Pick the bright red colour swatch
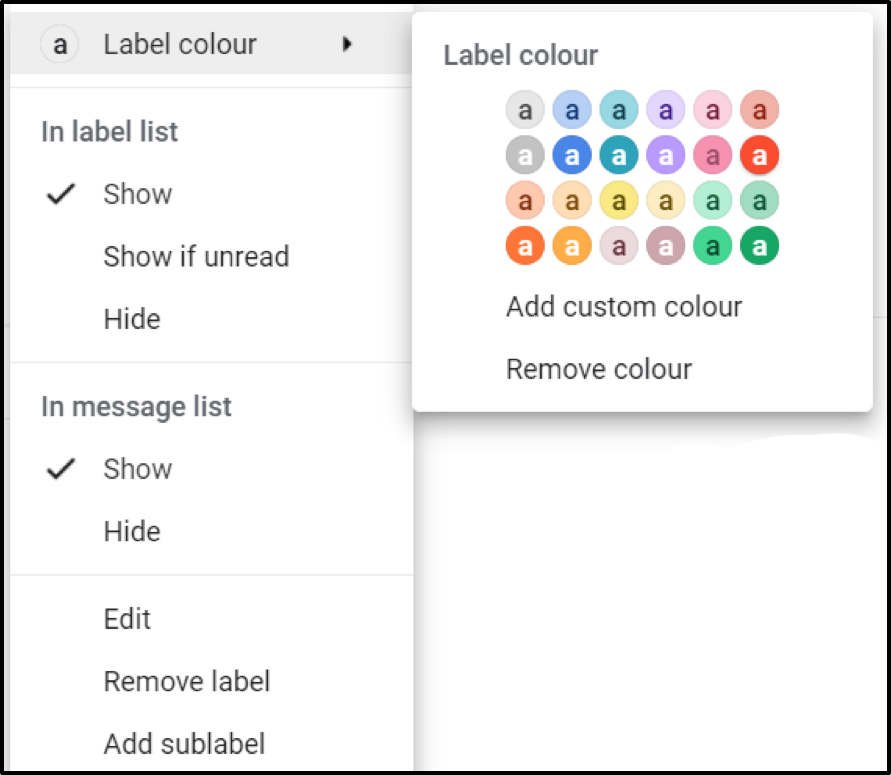The width and height of the screenshot is (891, 775). pos(759,155)
